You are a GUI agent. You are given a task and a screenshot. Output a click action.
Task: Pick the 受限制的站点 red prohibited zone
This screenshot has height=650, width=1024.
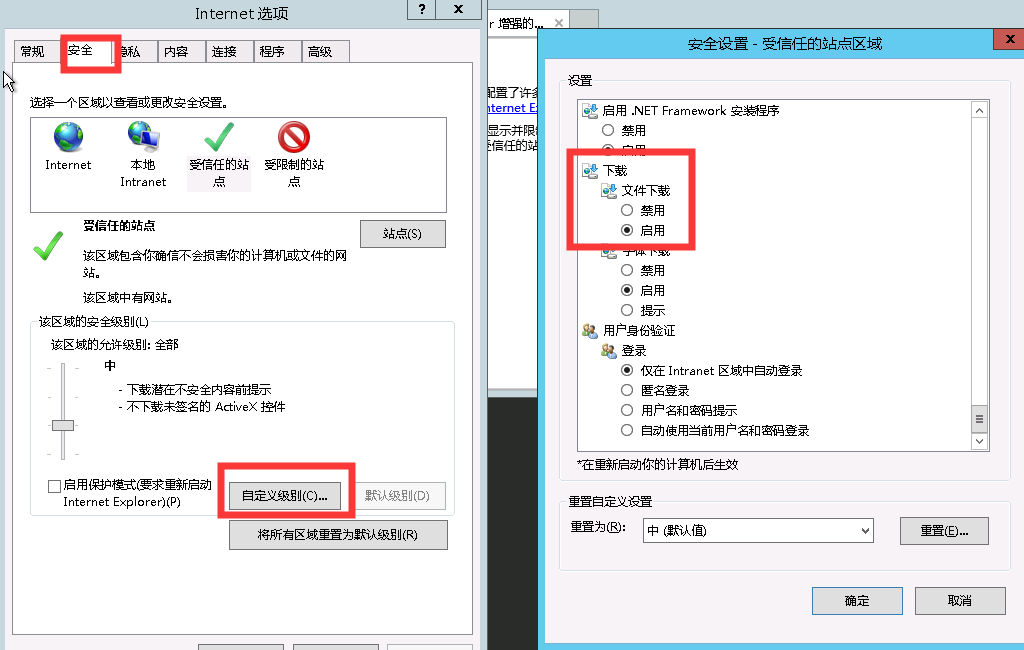pos(294,137)
